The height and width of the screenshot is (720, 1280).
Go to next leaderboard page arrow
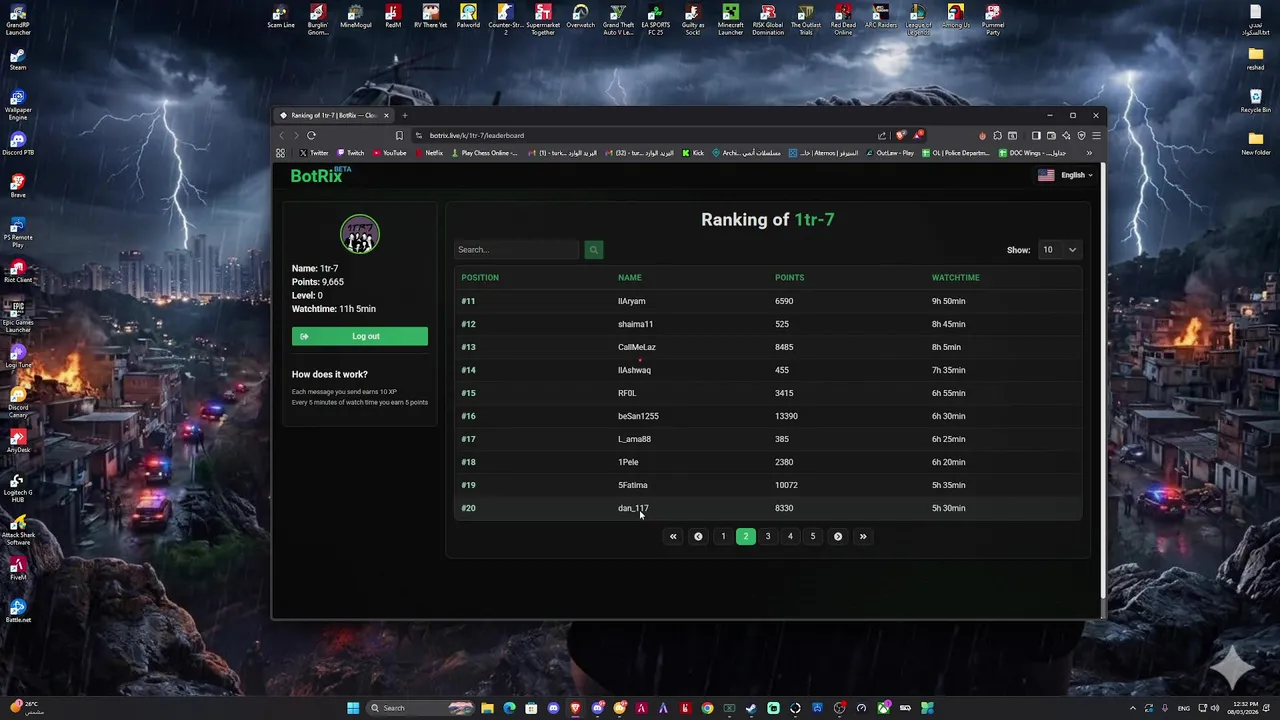coord(838,537)
